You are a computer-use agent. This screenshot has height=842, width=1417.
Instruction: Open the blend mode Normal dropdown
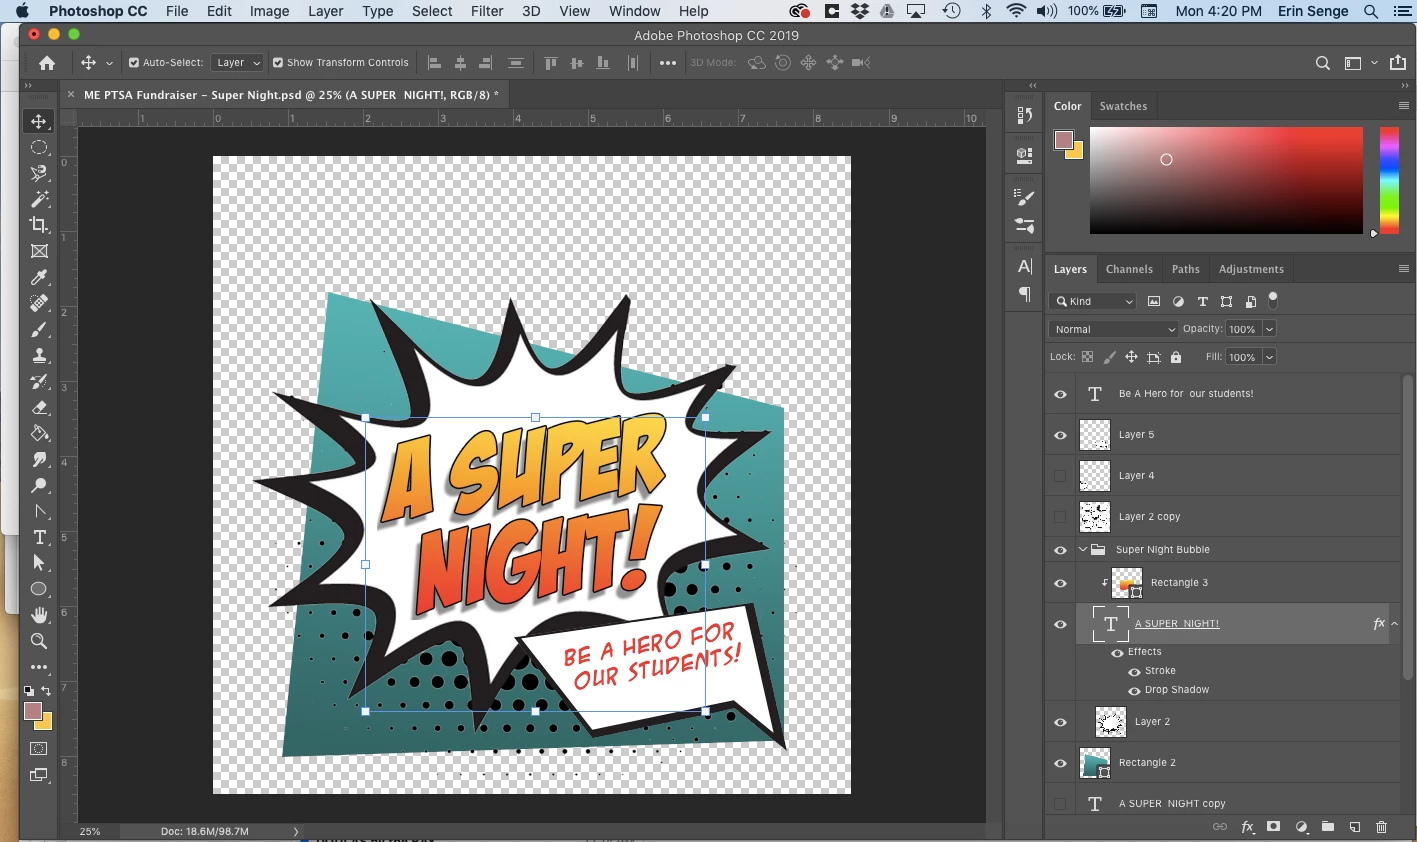tap(1113, 329)
